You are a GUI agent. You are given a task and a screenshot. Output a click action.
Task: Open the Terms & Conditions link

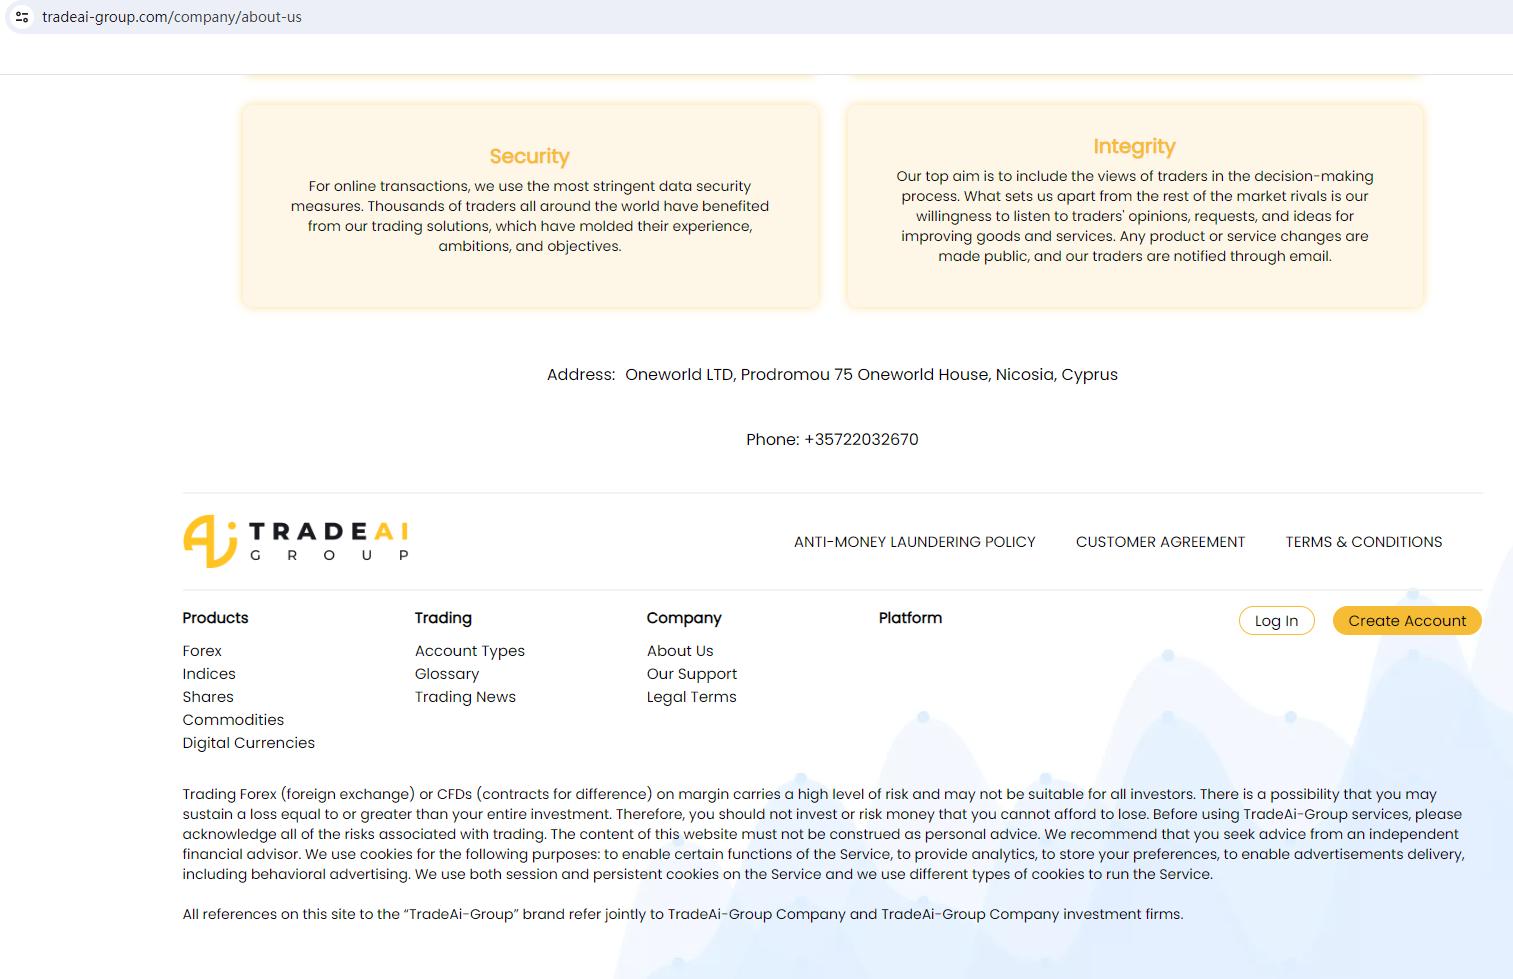pyautogui.click(x=1363, y=542)
